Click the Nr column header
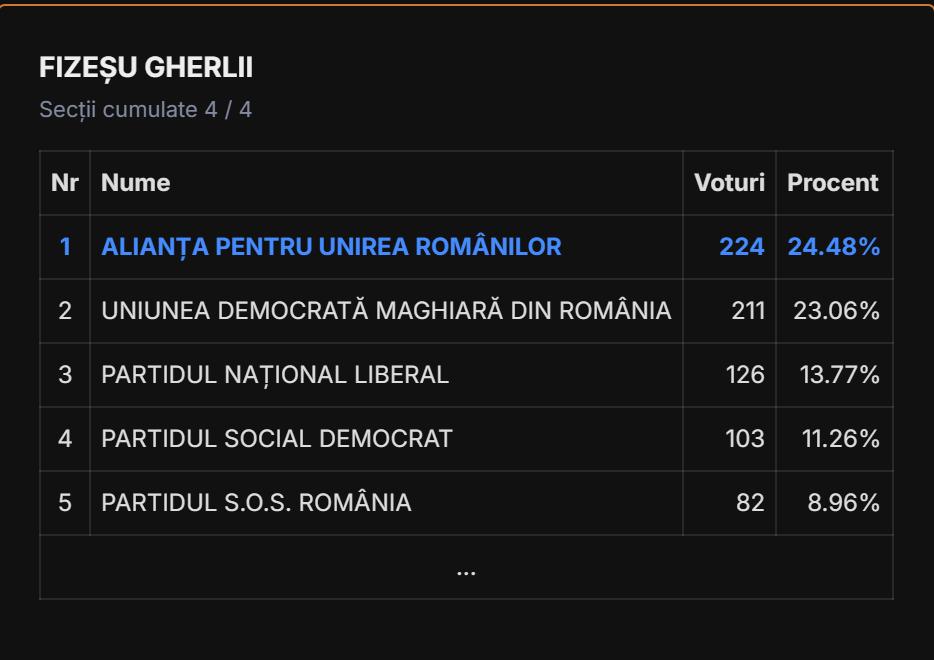 65,183
